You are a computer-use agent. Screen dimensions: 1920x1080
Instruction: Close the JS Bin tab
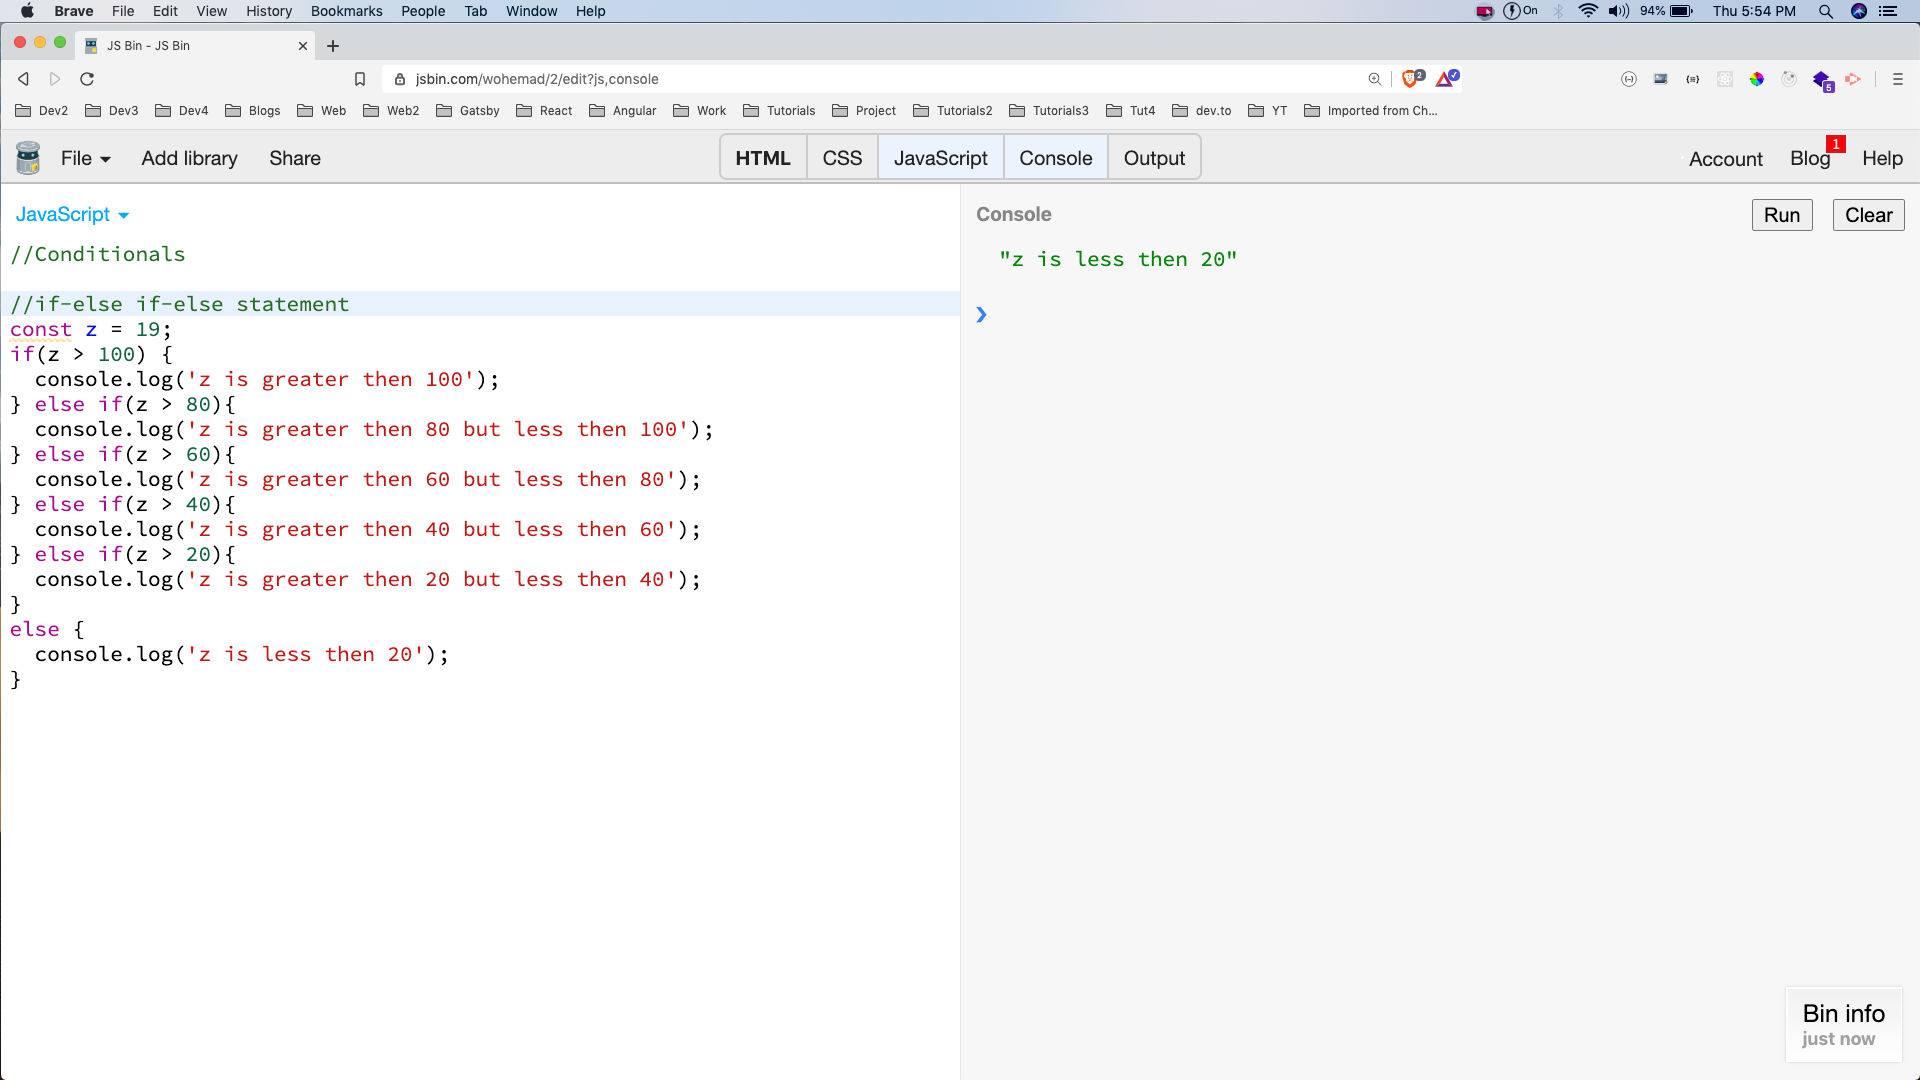(x=303, y=46)
